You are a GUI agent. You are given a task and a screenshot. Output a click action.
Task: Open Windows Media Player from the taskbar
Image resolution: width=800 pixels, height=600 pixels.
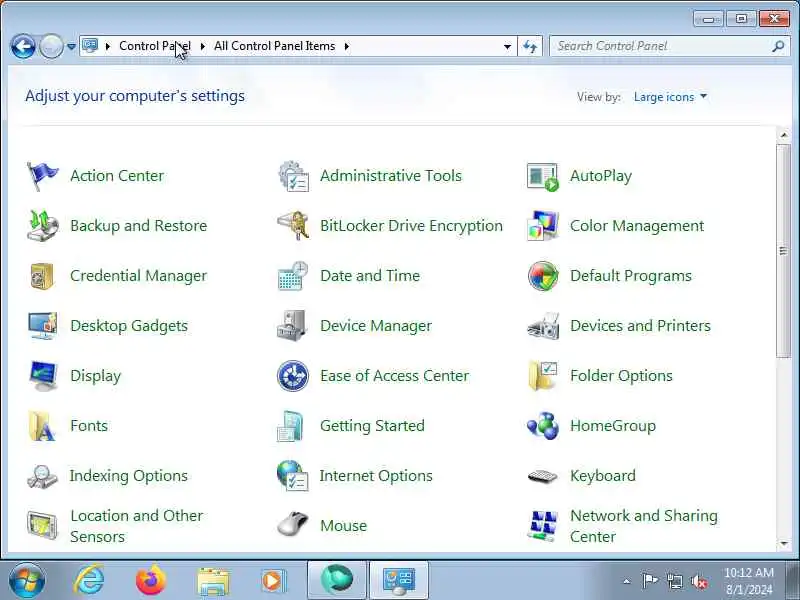[274, 581]
